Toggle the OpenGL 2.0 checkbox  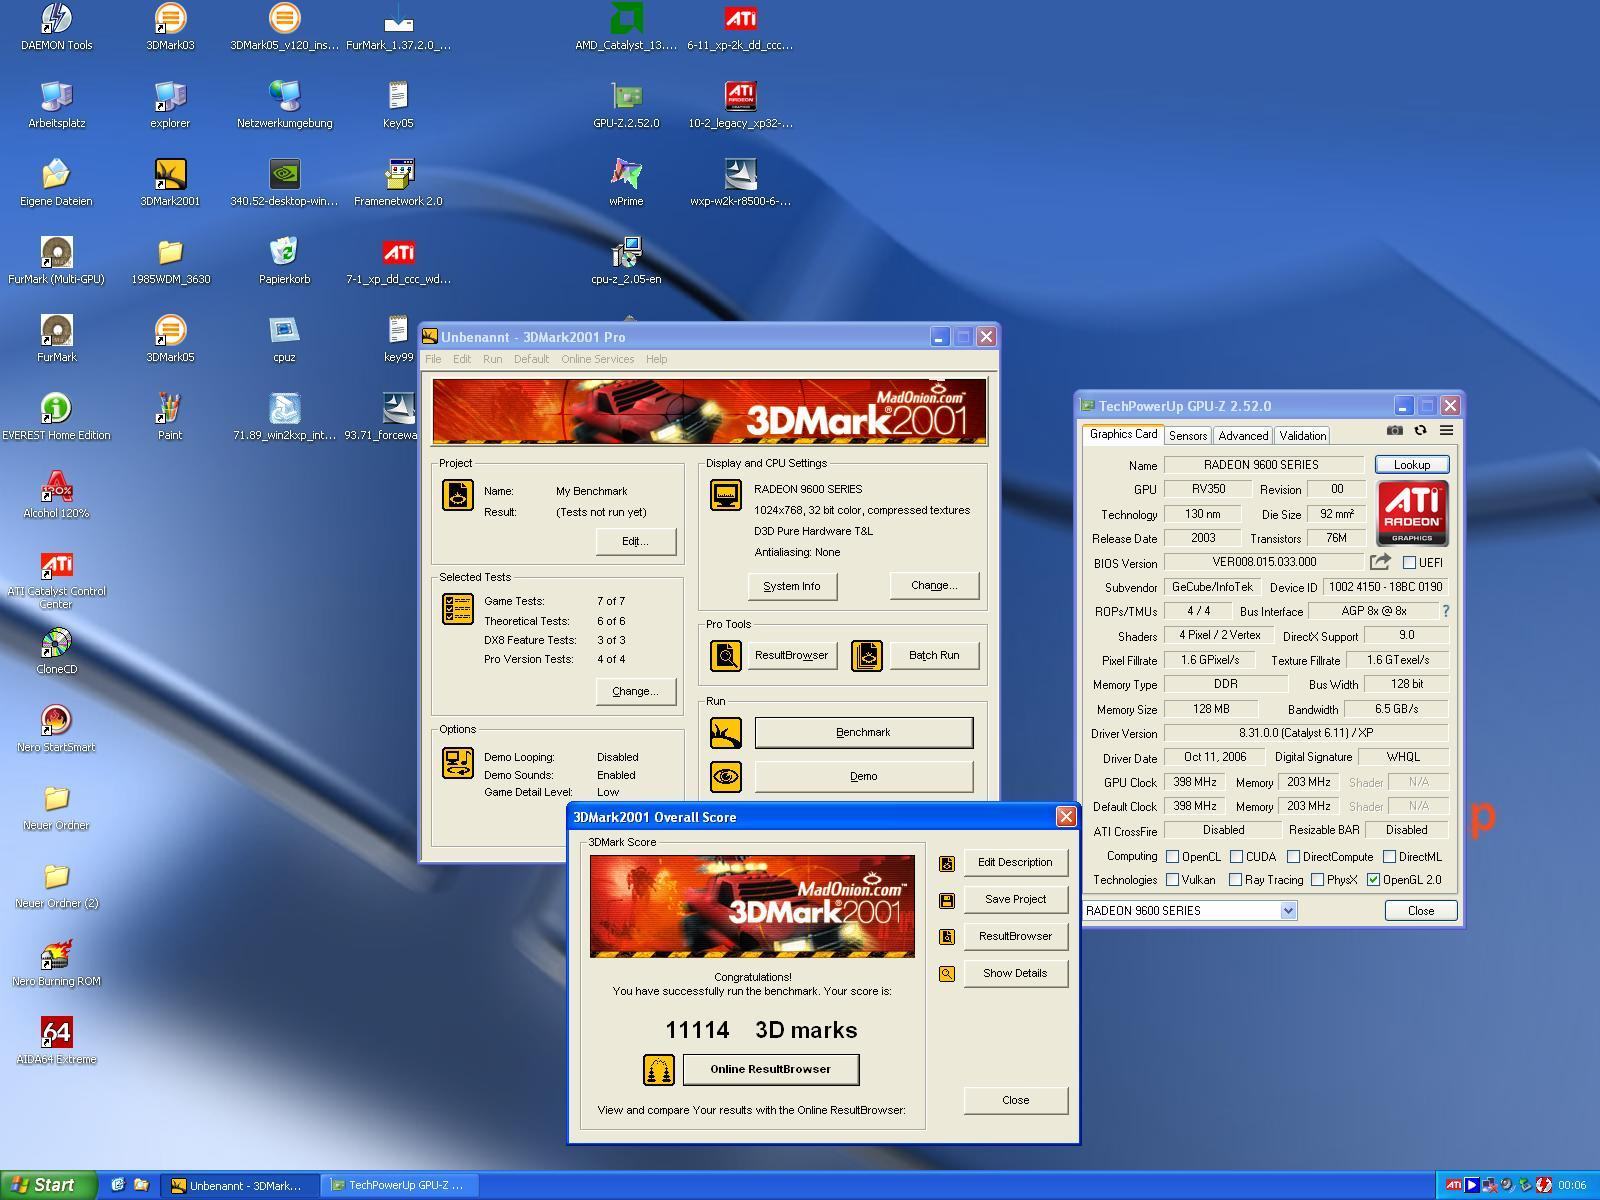point(1373,880)
